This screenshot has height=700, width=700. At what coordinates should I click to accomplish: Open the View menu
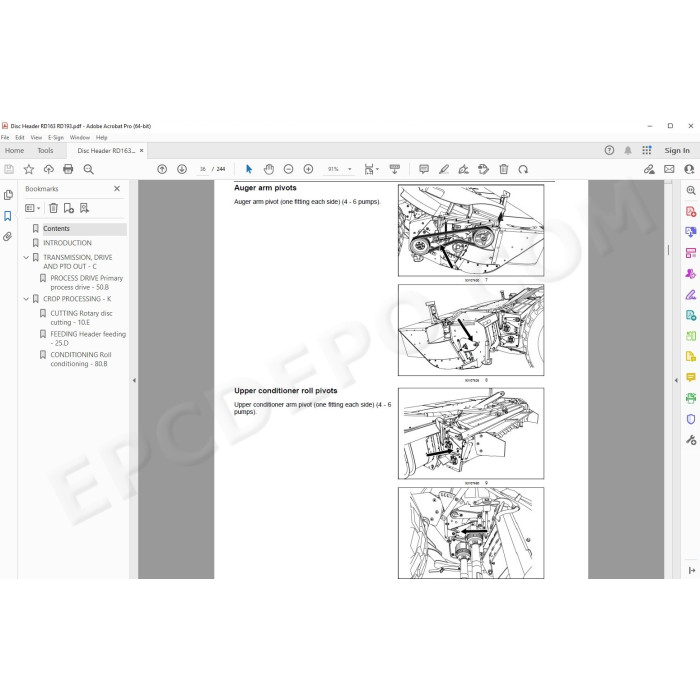(x=36, y=138)
